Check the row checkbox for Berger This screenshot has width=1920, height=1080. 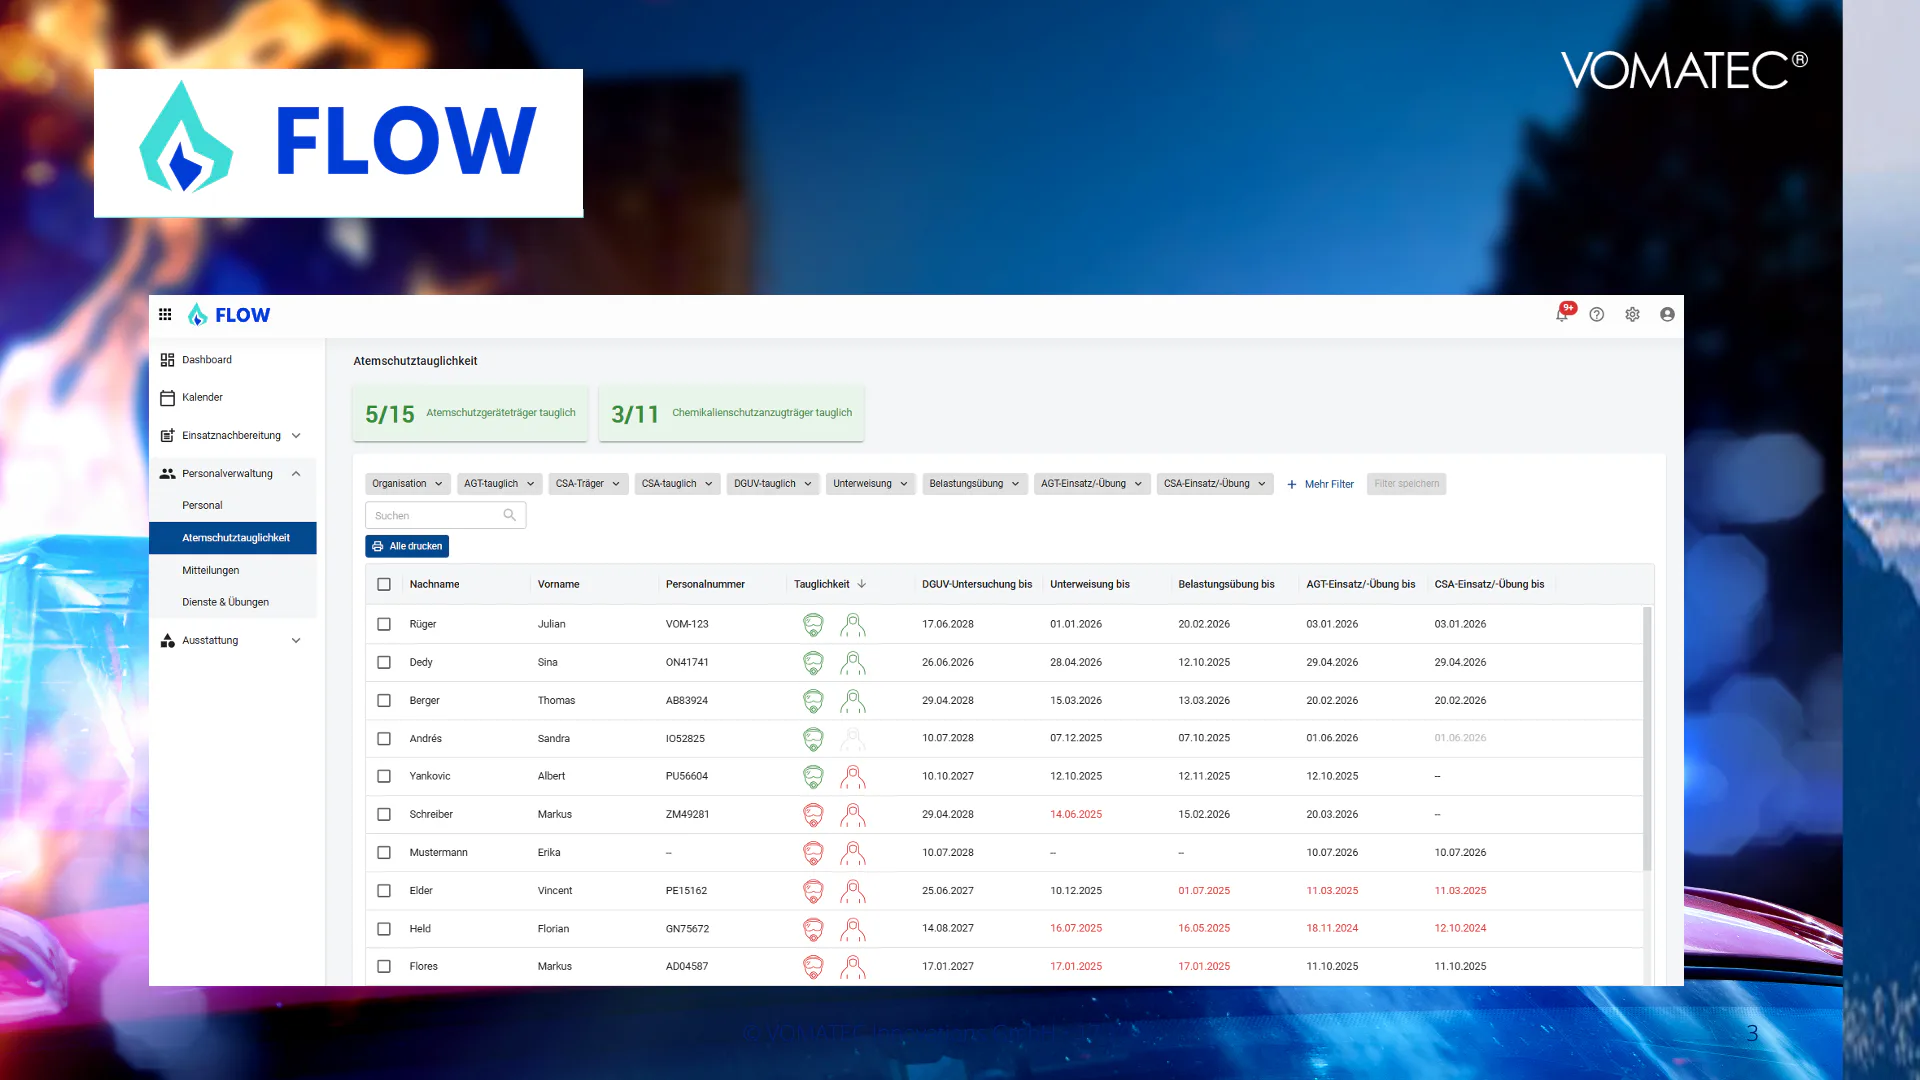click(x=384, y=700)
